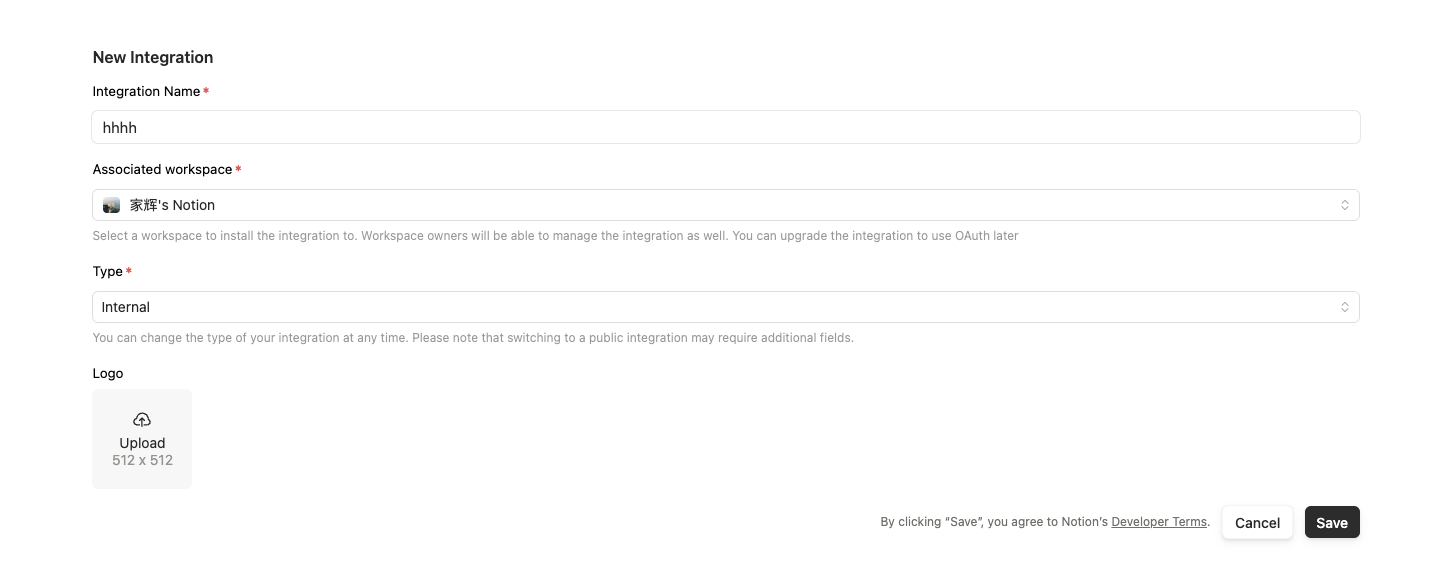Click the "Associated workspace" field label
The image size is (1437, 584).
pos(162,170)
